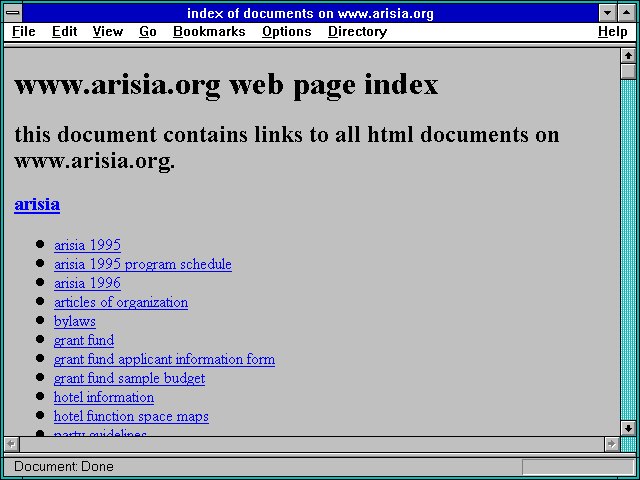Open the arisia 1995 link

[x=87, y=245]
